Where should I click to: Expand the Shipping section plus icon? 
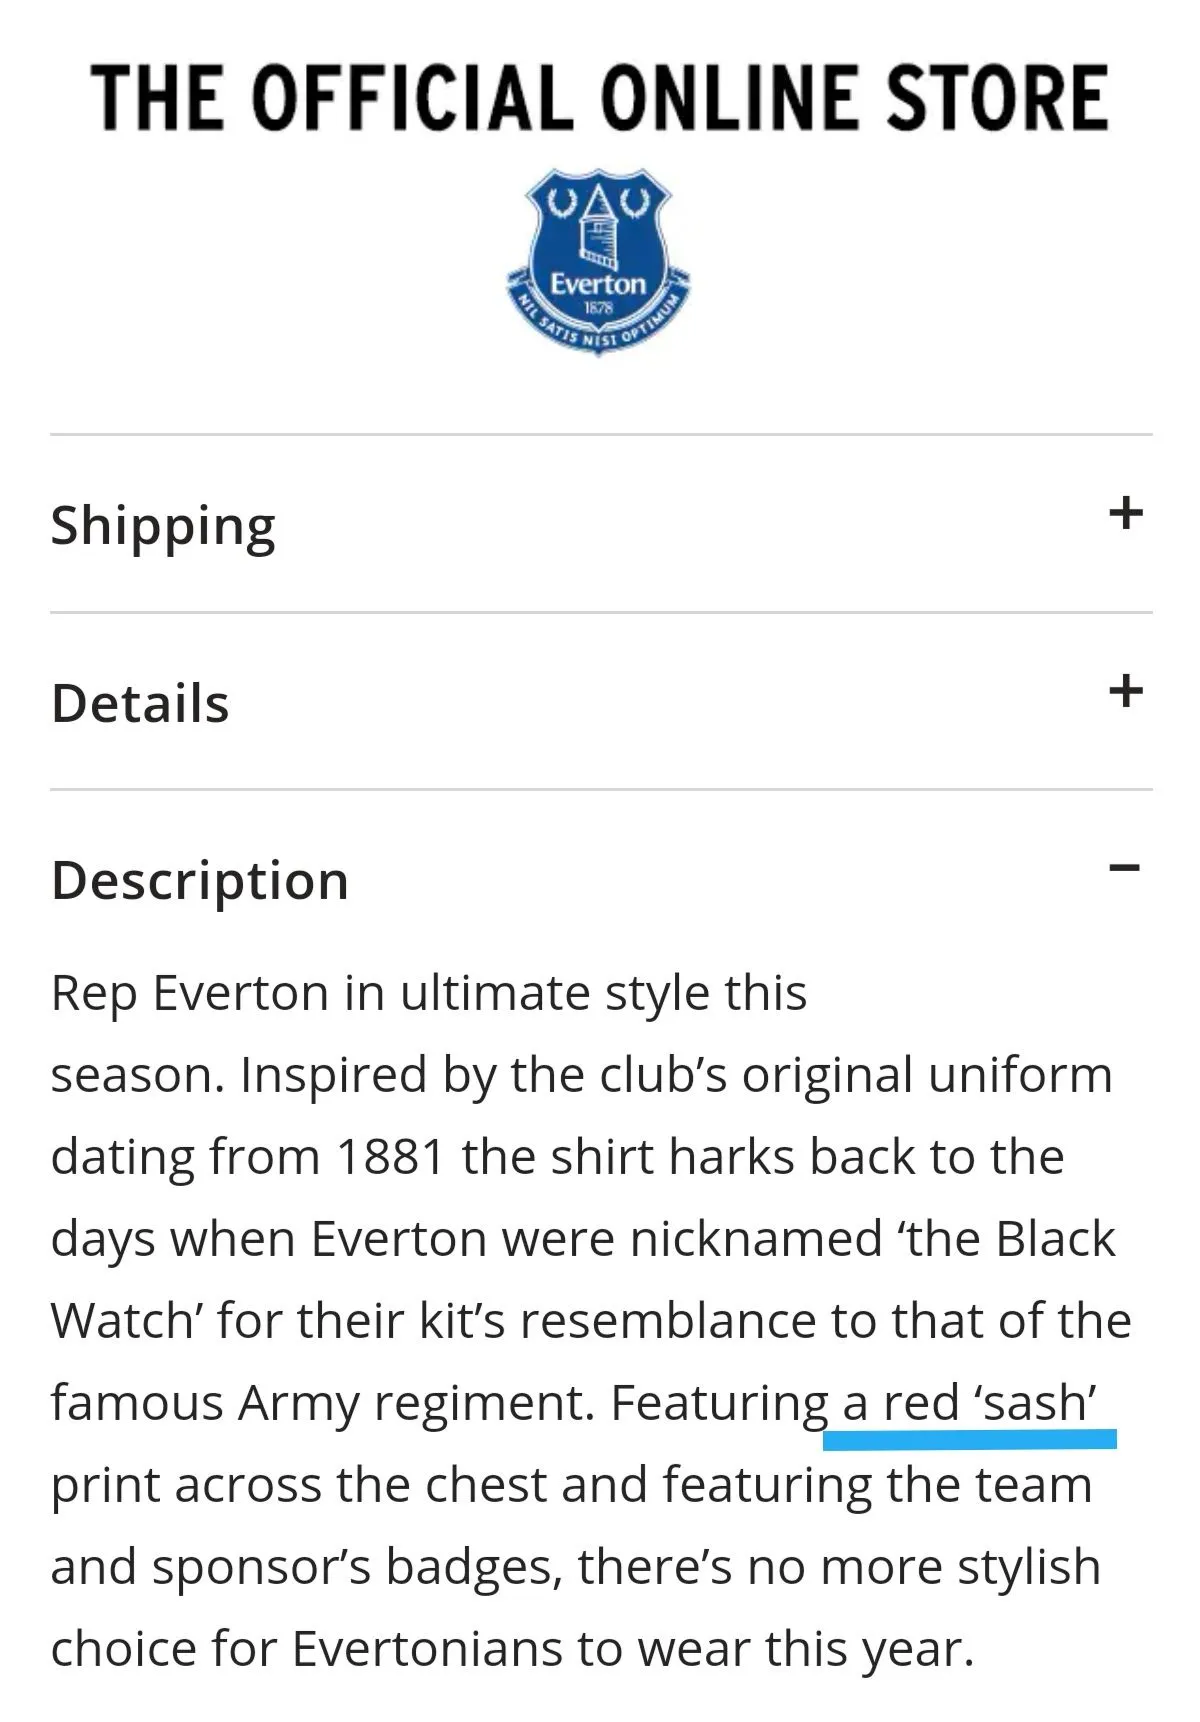(1125, 513)
